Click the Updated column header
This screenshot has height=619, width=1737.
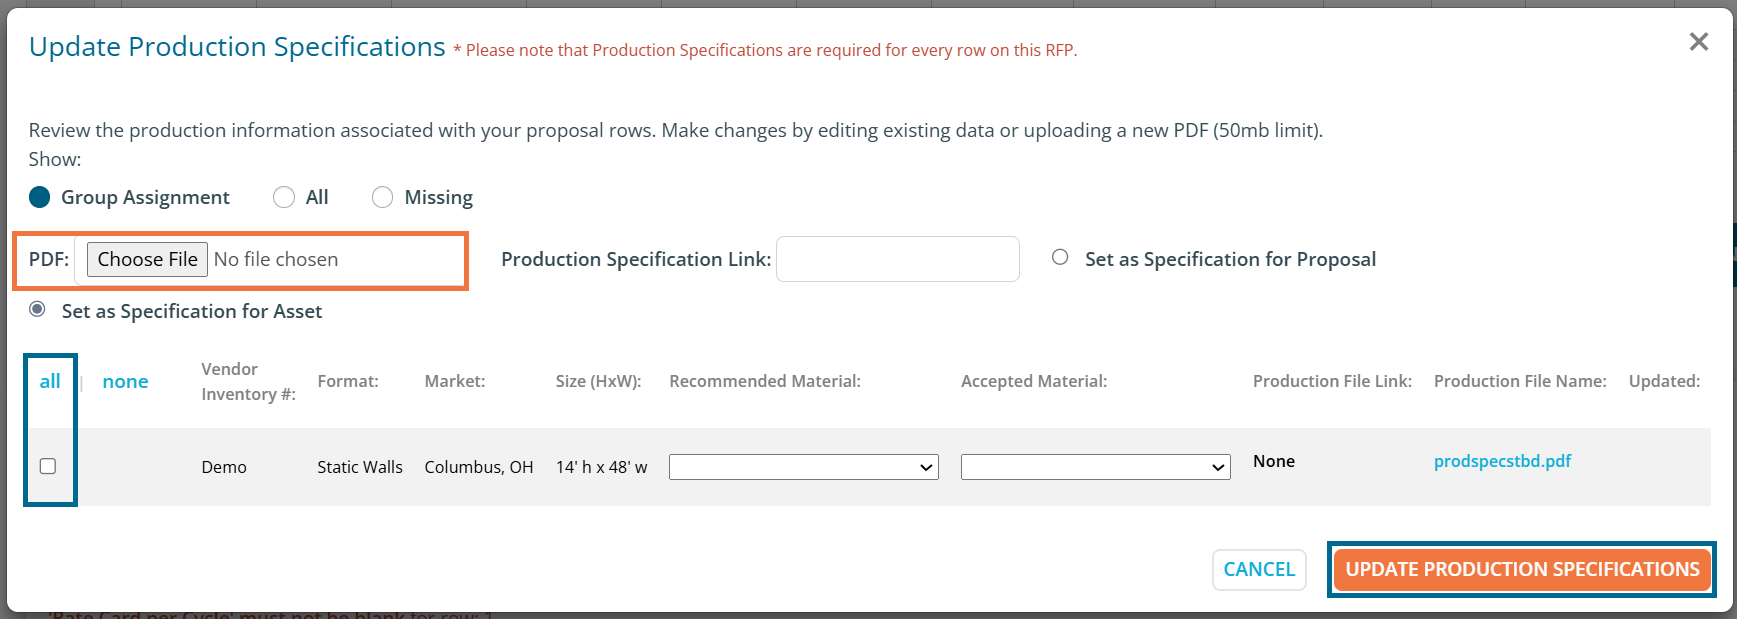click(x=1664, y=381)
